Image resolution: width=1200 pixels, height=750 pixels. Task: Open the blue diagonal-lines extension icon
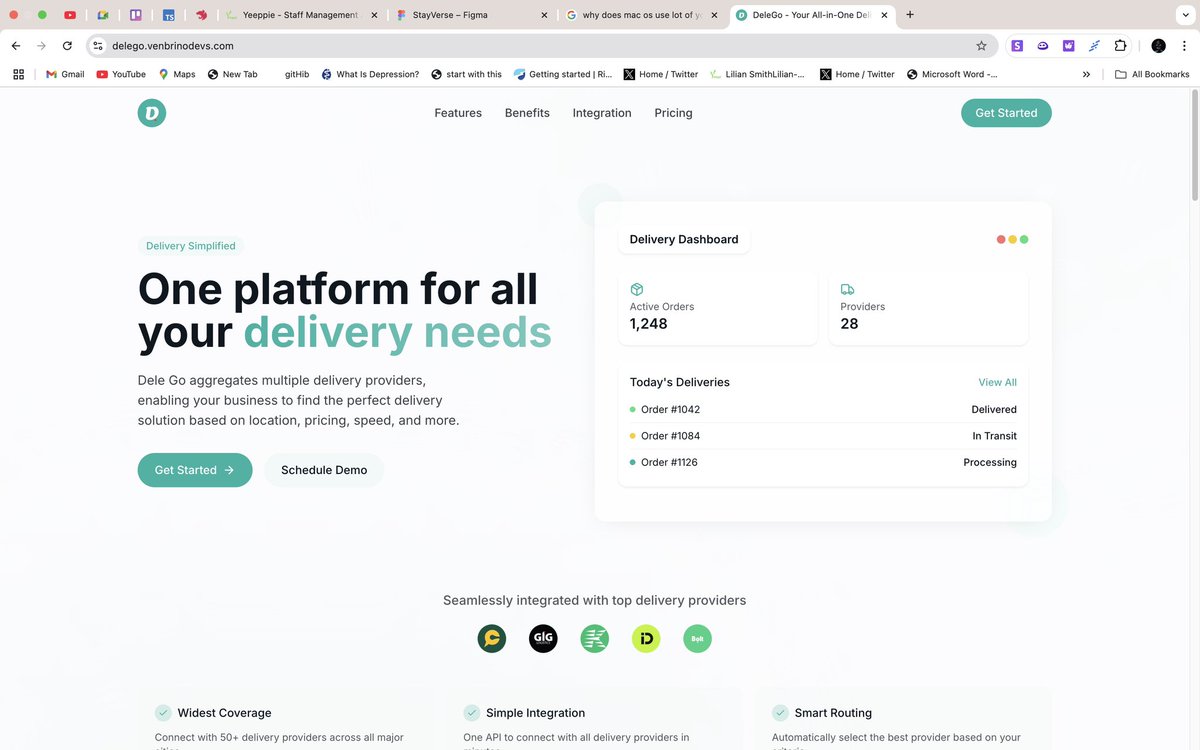coord(1094,46)
